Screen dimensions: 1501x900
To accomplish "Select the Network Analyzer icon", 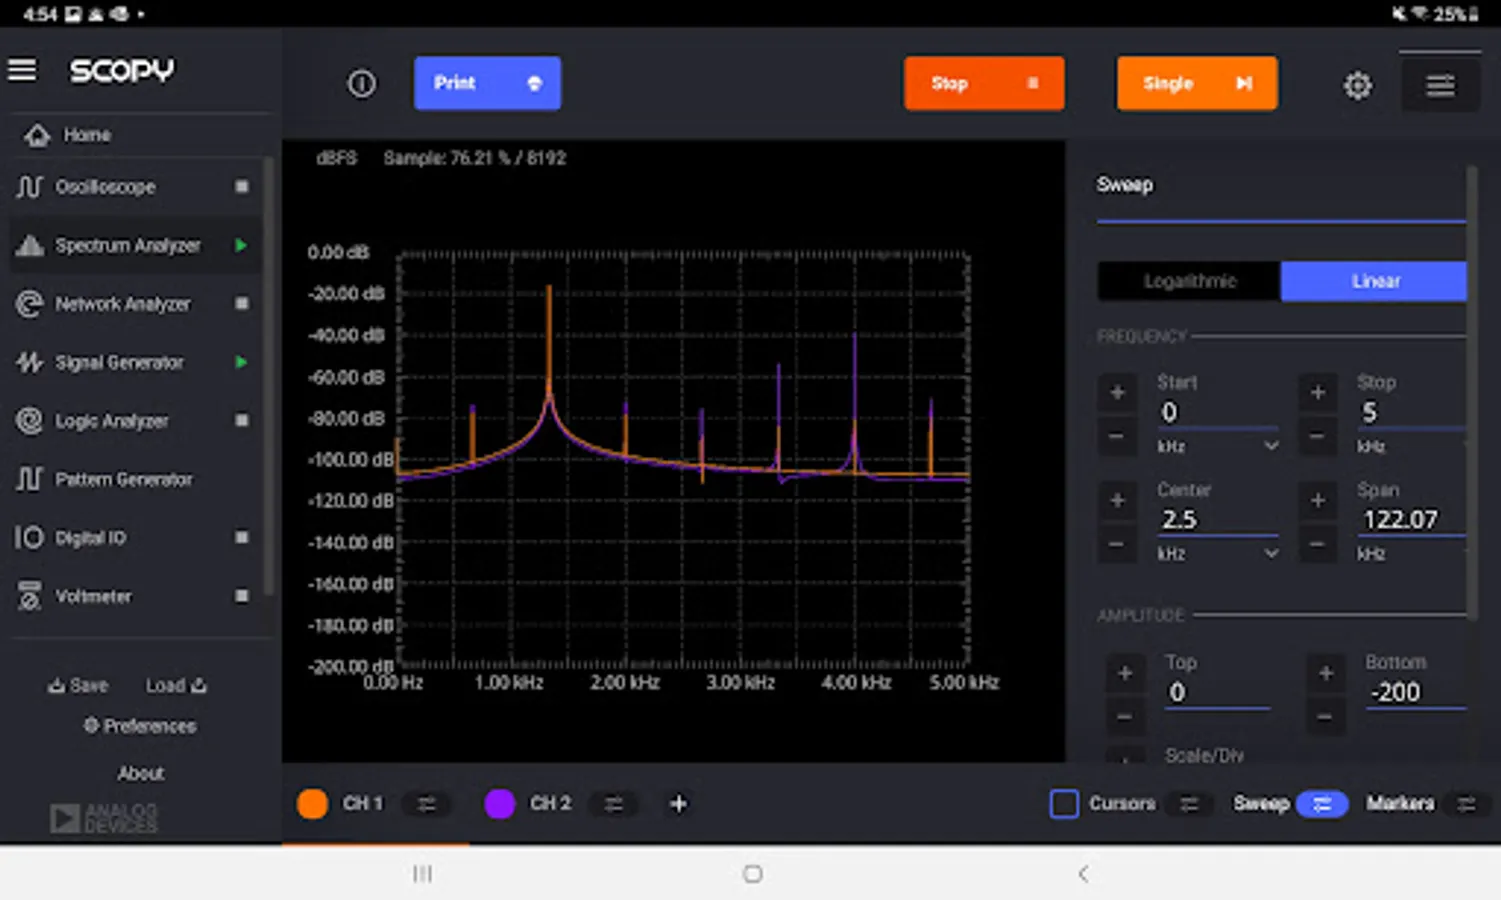I will (30, 304).
